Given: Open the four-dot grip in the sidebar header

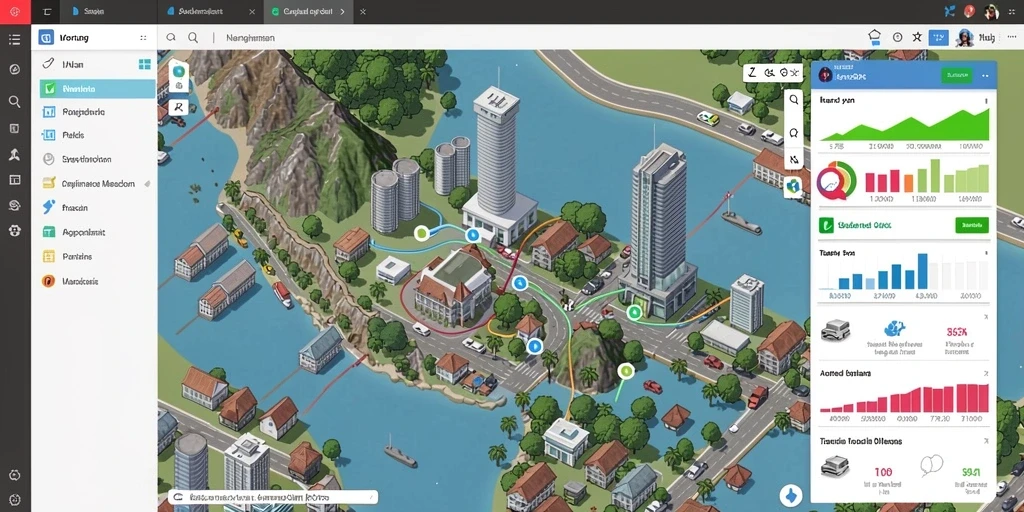Looking at the screenshot, I should click(143, 38).
